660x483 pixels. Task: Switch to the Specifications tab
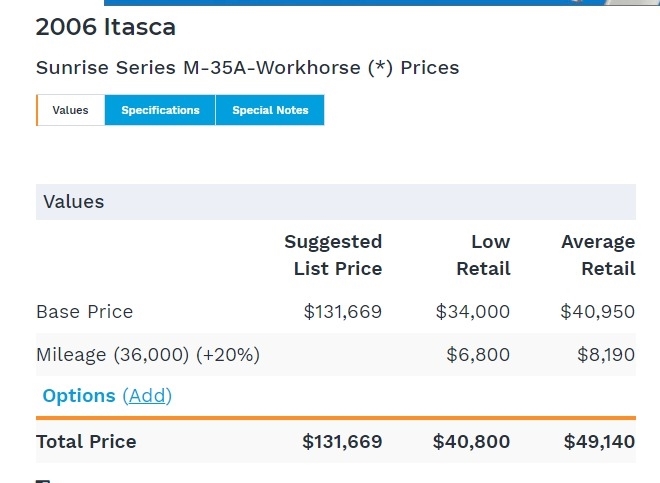(160, 110)
